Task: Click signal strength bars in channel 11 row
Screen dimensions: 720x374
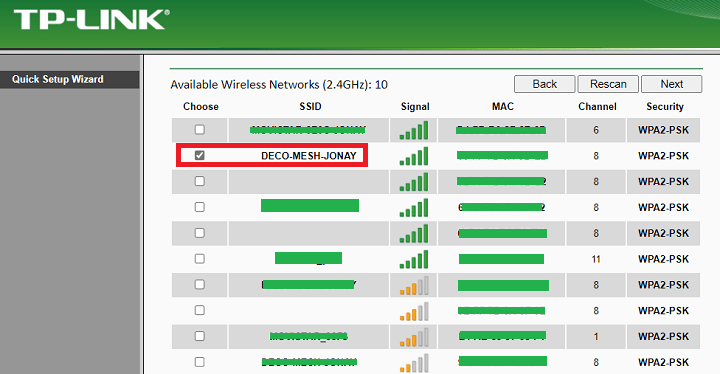Action: (414, 259)
